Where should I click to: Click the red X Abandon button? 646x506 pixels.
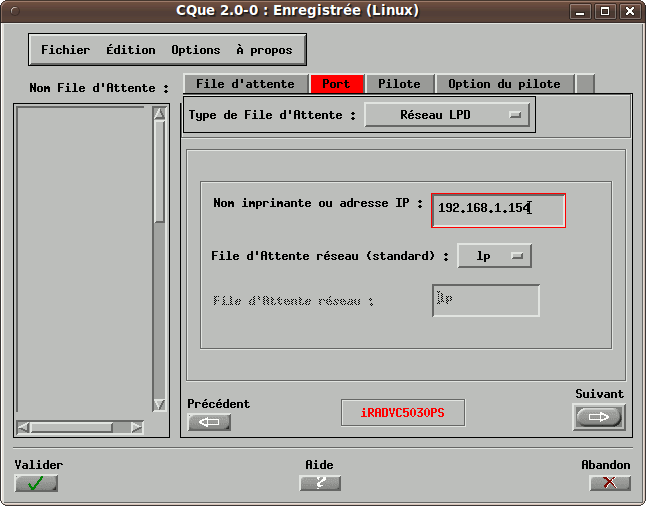610,483
